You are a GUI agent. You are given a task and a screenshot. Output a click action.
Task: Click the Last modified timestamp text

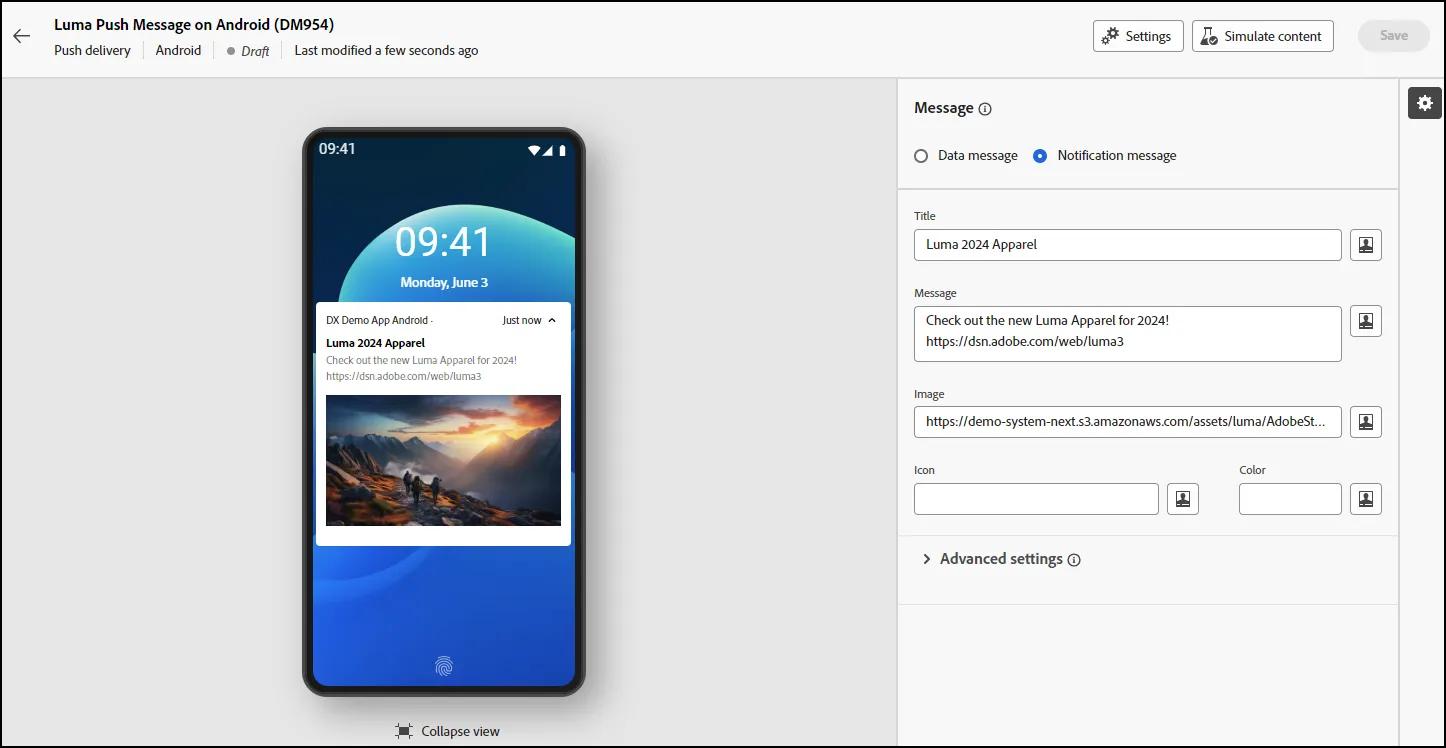coord(386,50)
